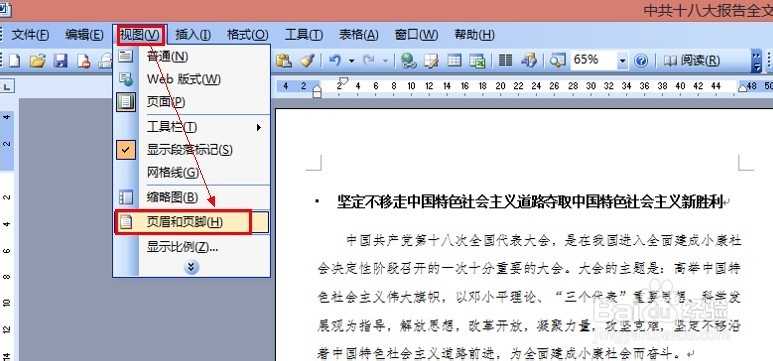The width and height of the screenshot is (773, 361).
Task: Open the Tables and Borders toolbar icon
Action: click(x=431, y=61)
